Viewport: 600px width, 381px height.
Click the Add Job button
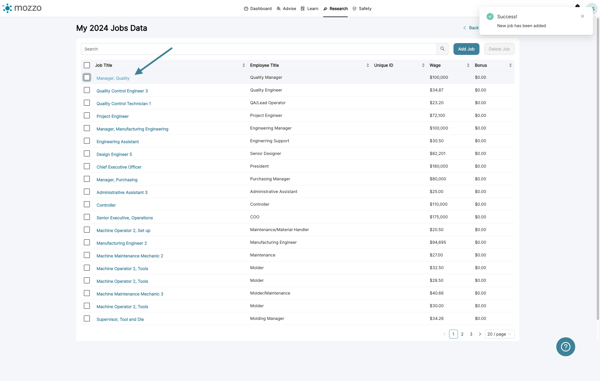coord(466,49)
